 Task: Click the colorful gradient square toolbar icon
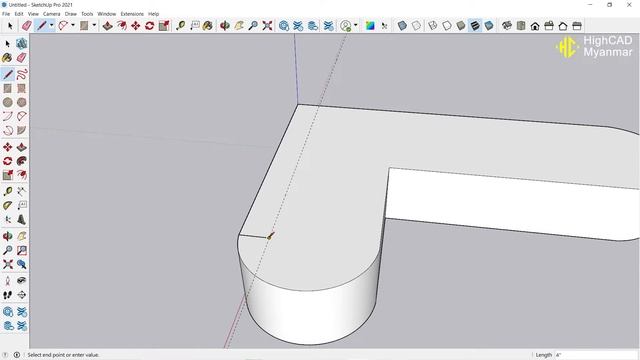370,26
